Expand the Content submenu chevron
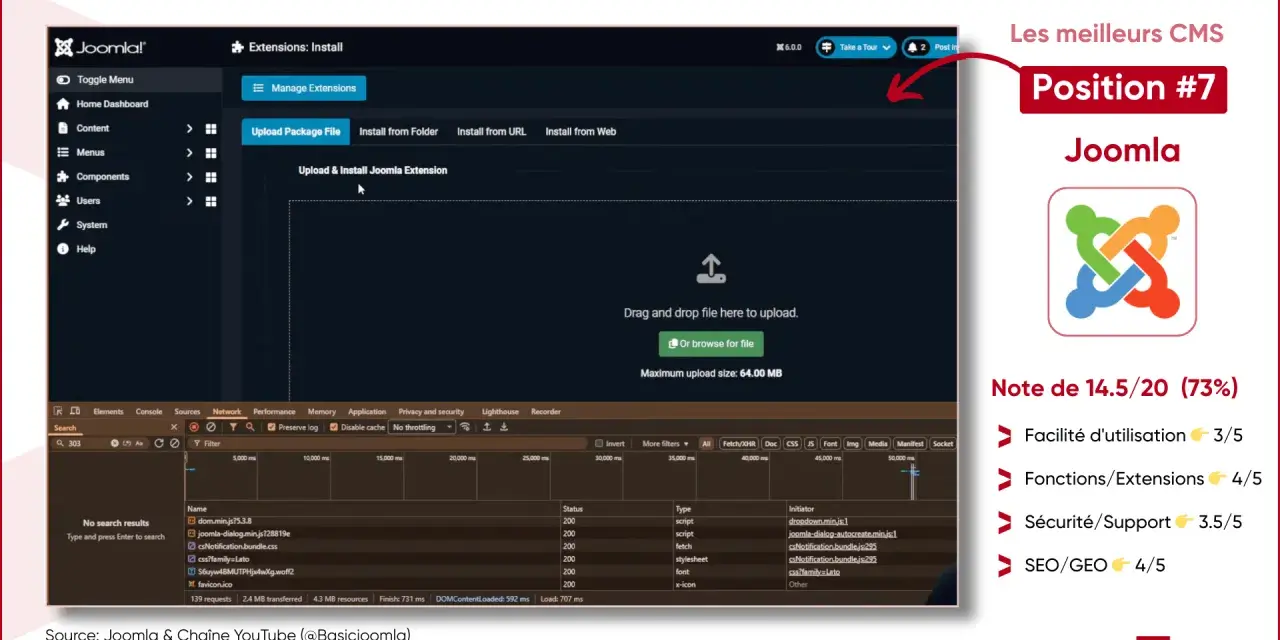This screenshot has height=640, width=1280. coord(189,129)
